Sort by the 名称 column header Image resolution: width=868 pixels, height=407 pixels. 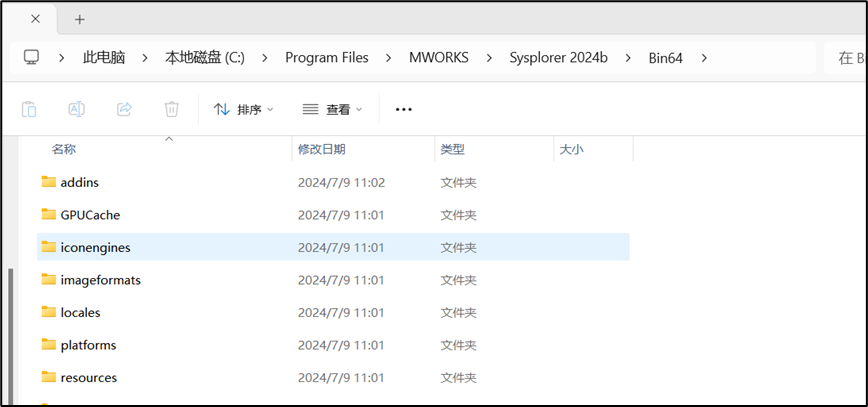[64, 149]
